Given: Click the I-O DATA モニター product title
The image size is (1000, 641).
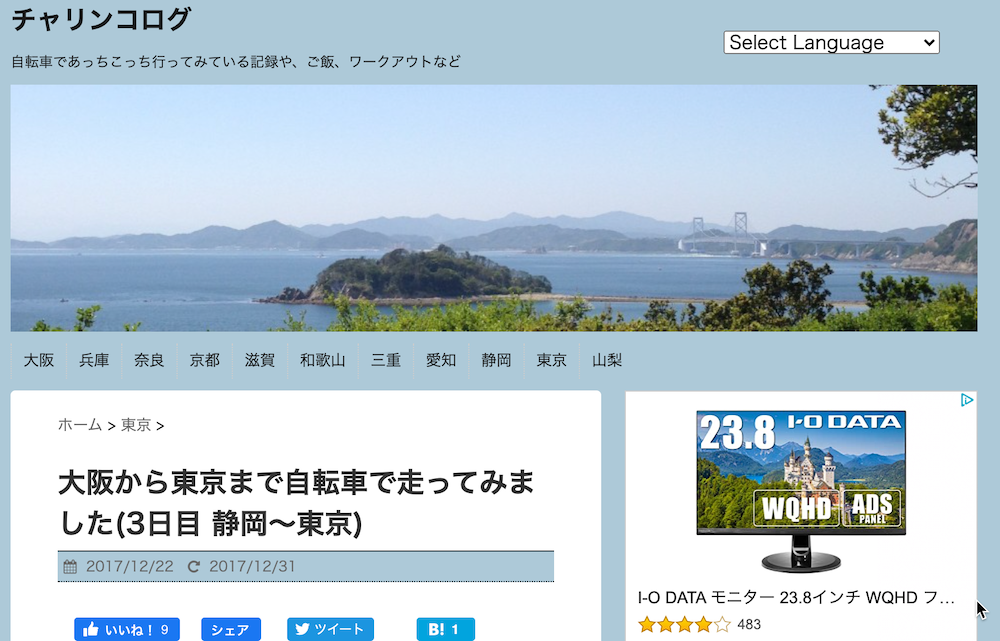Looking at the screenshot, I should (x=796, y=598).
